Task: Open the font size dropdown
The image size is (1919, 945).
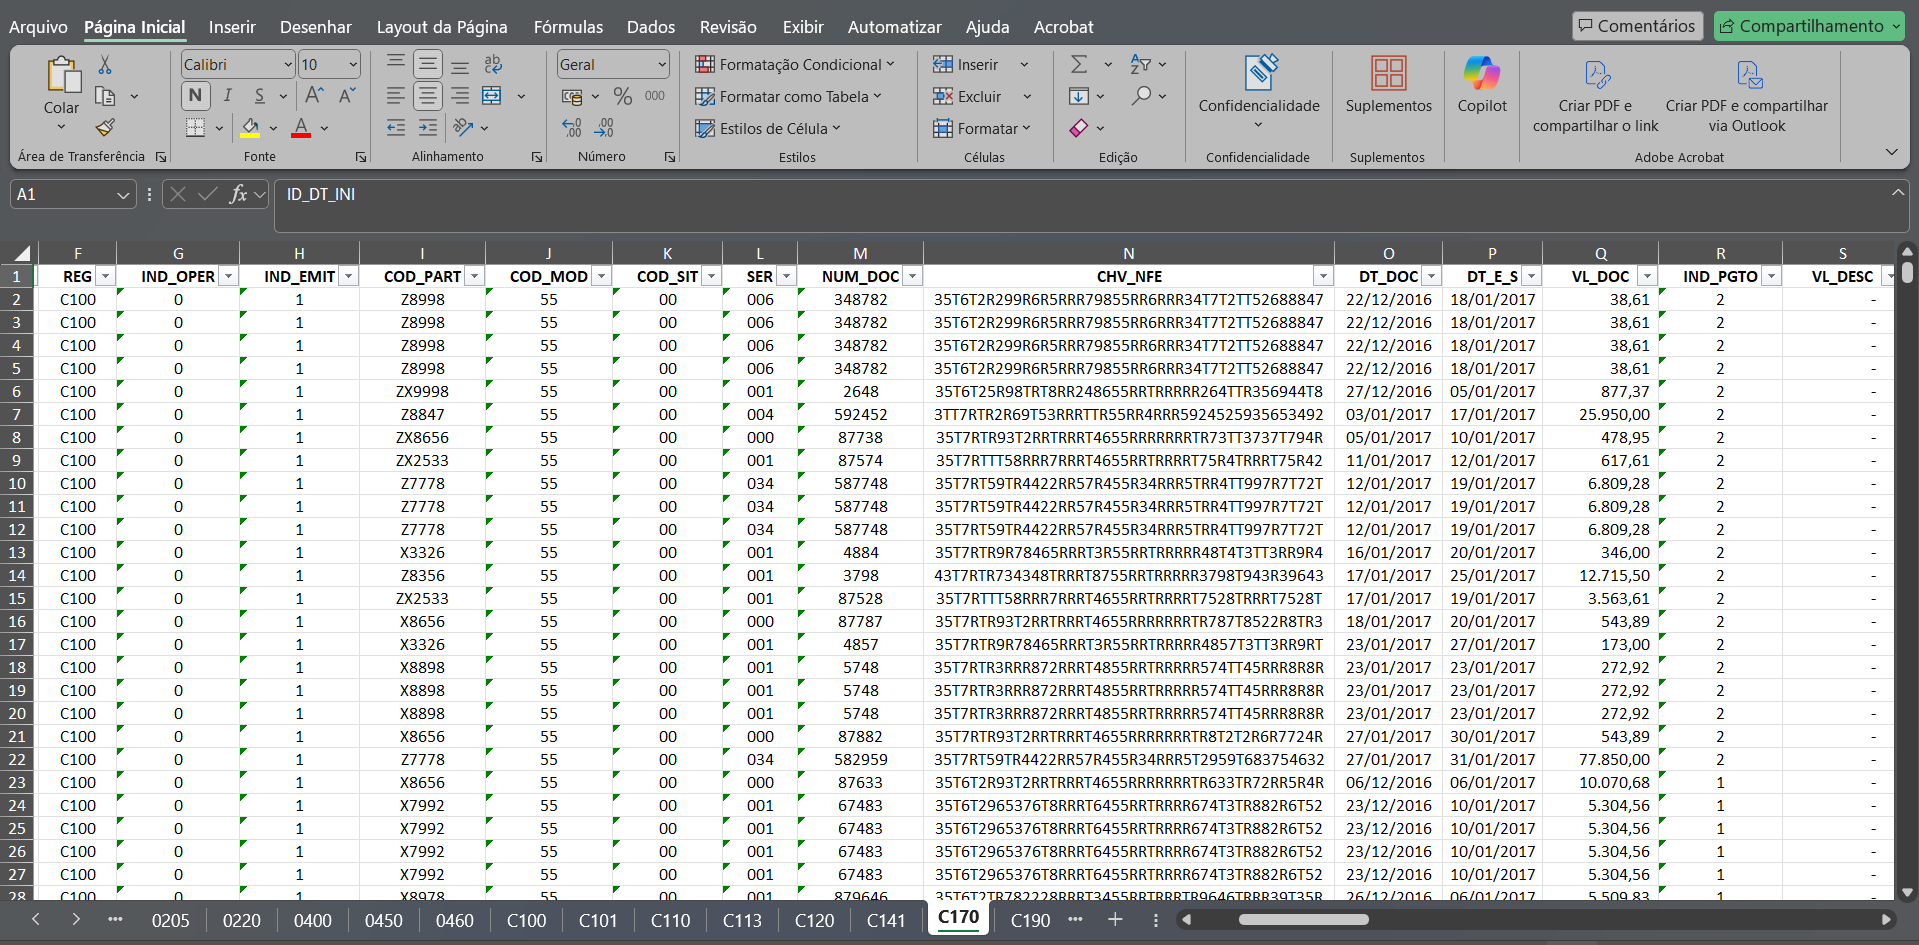Action: click(351, 63)
